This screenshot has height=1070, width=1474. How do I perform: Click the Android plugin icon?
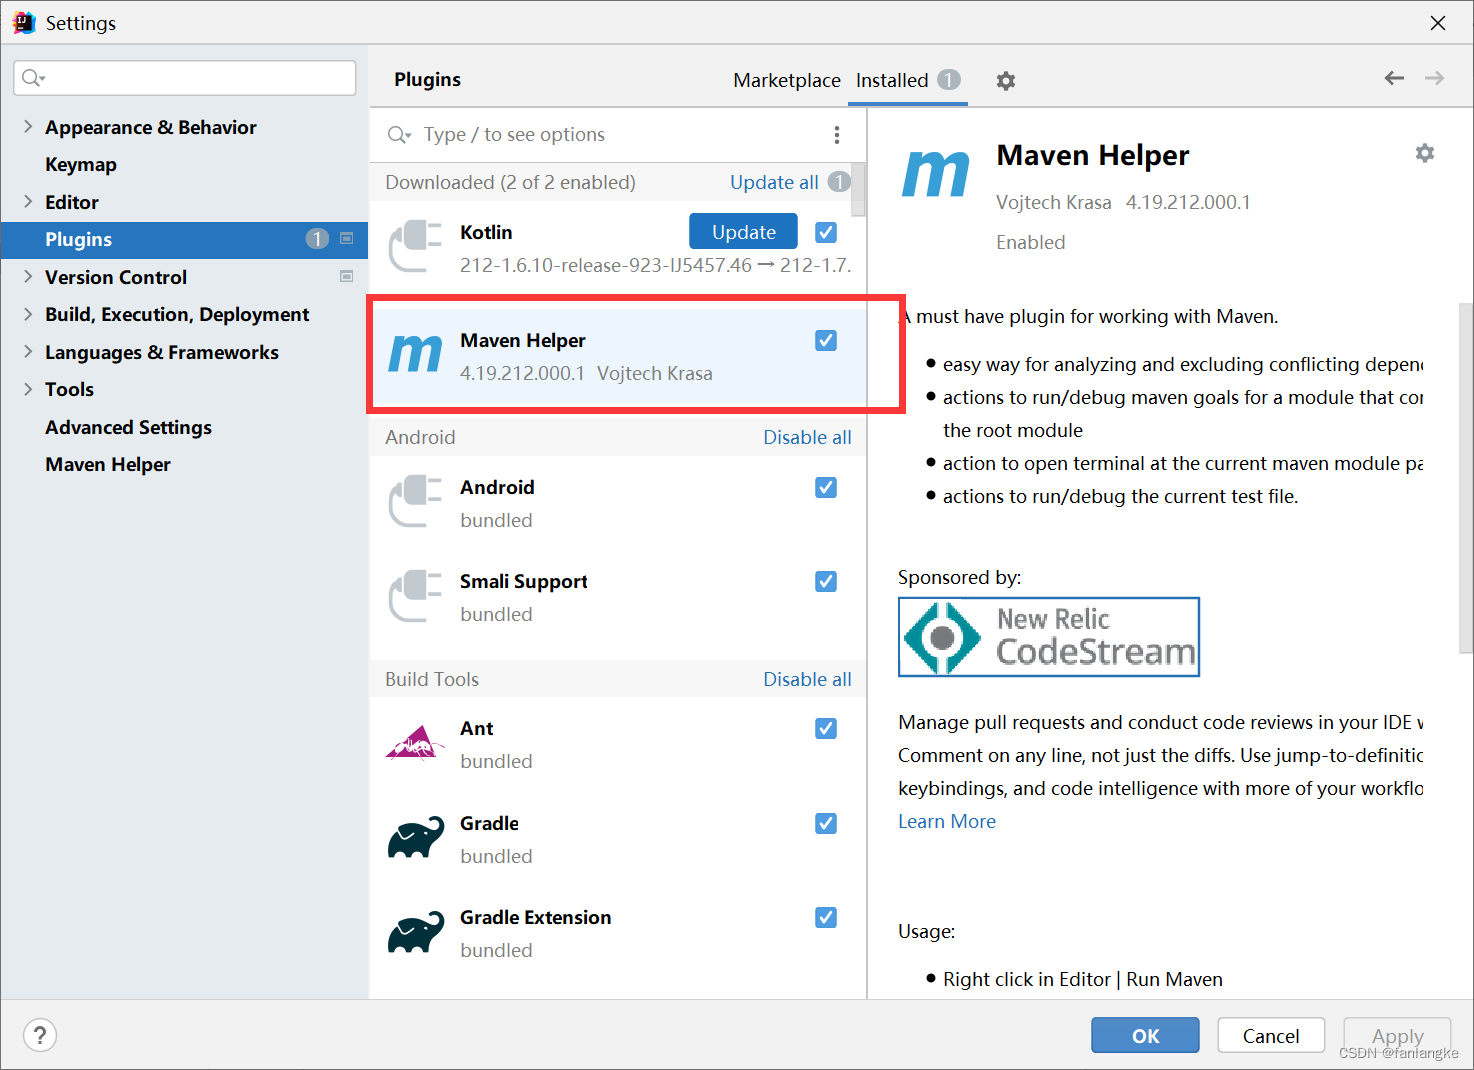point(415,501)
